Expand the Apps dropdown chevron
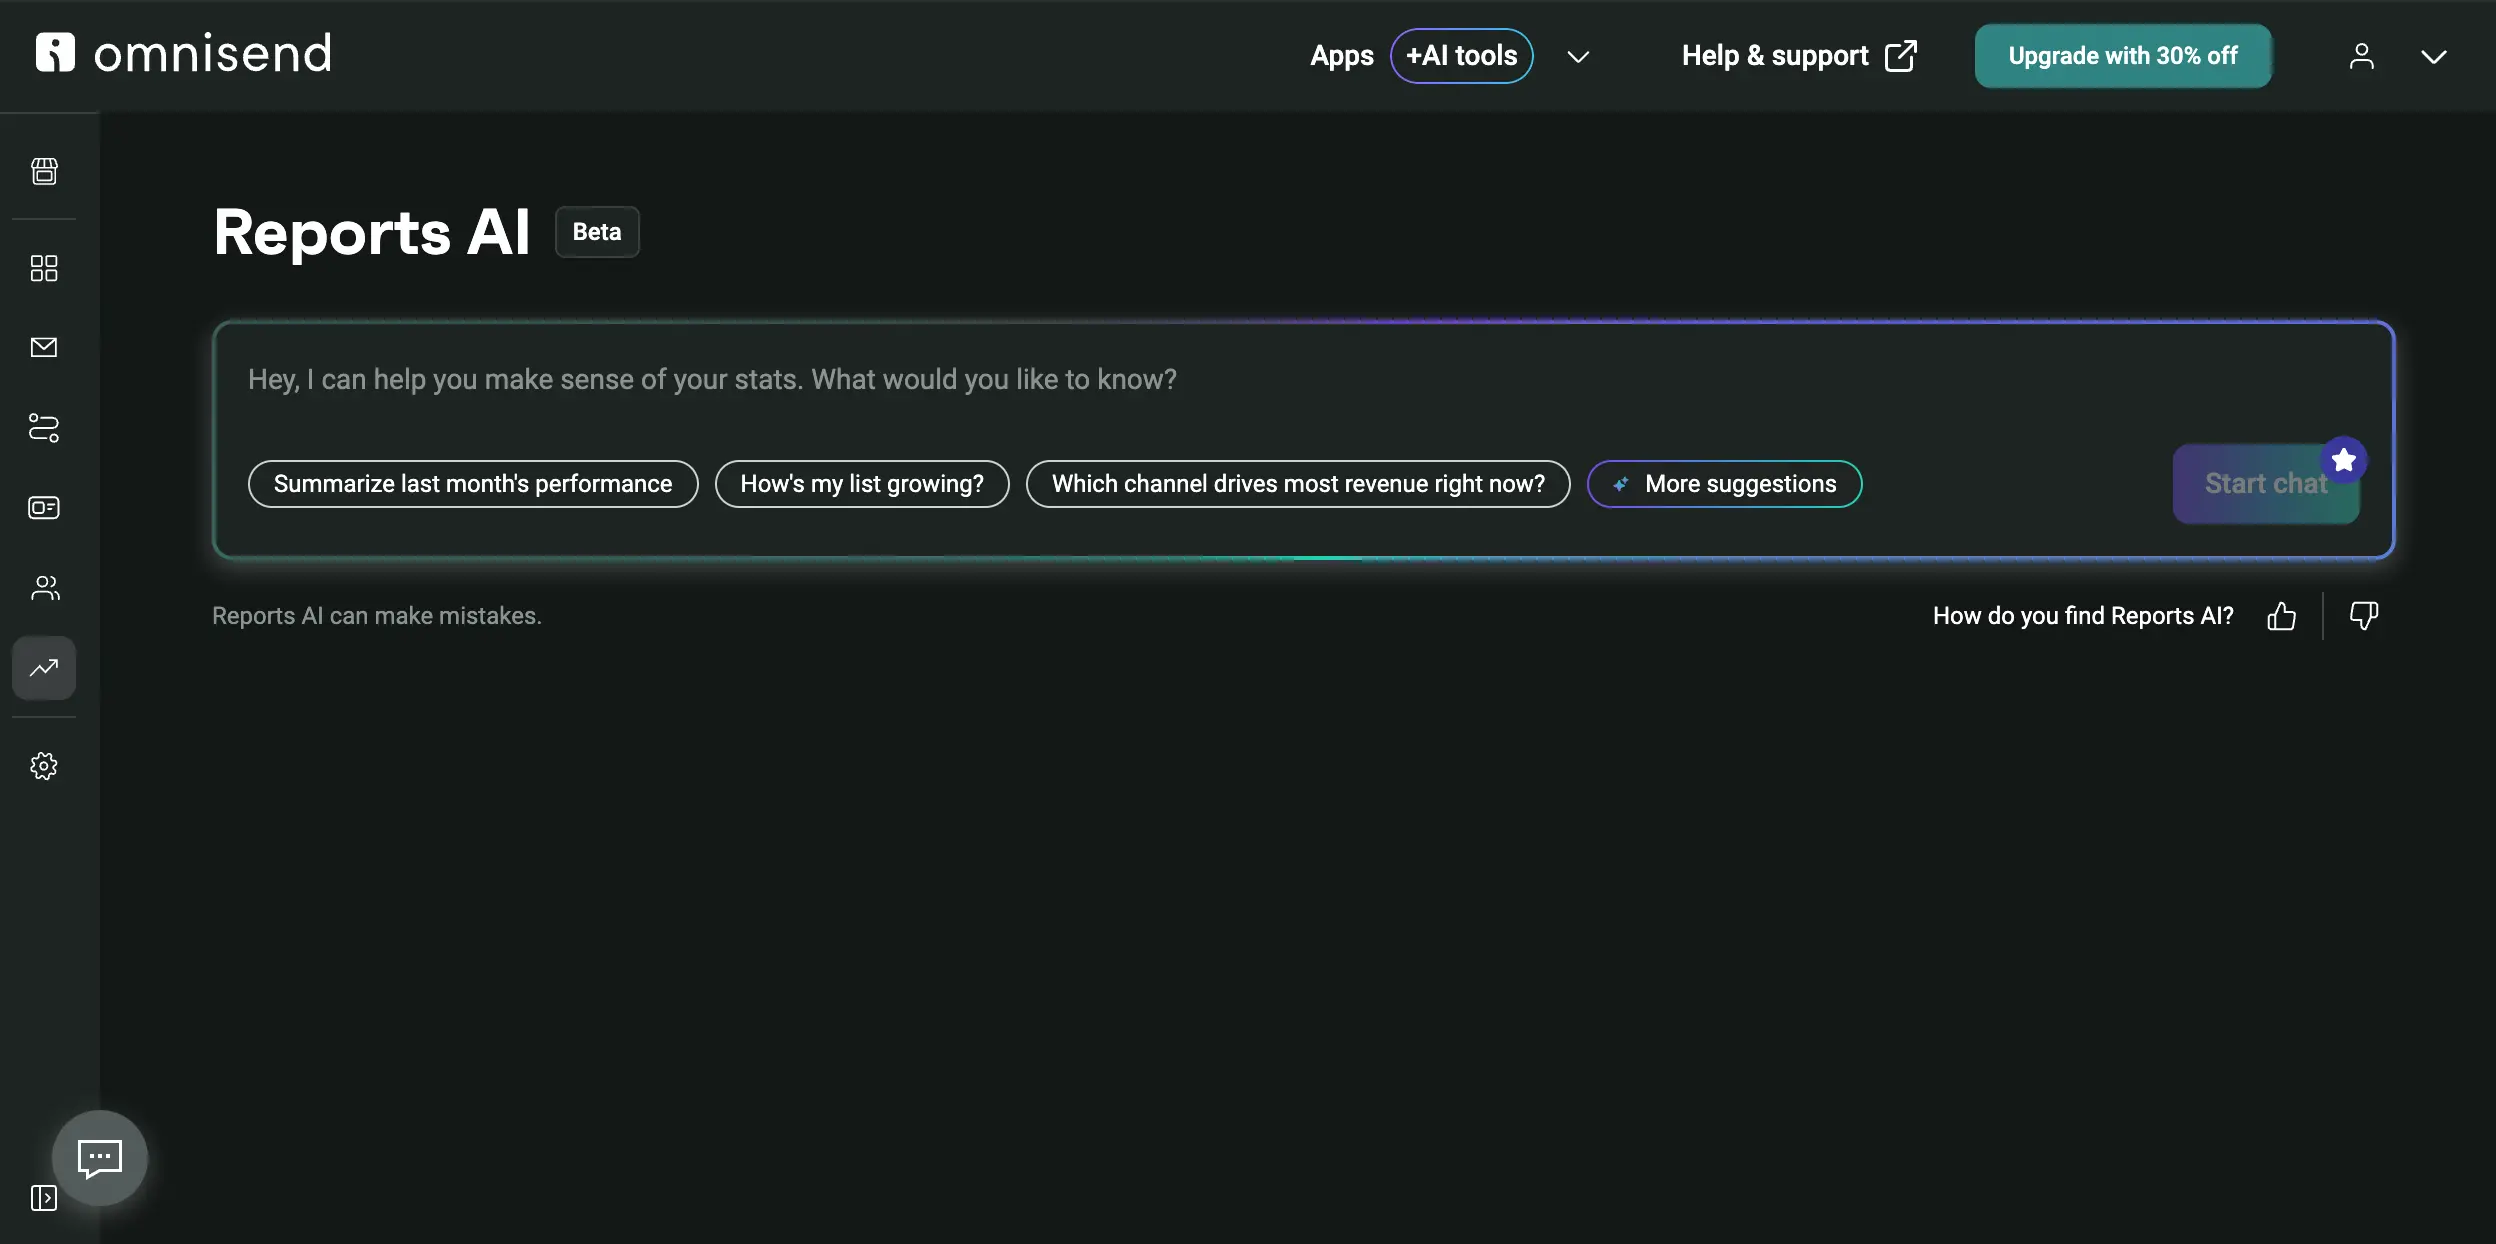Image resolution: width=2496 pixels, height=1244 pixels. coord(1578,57)
